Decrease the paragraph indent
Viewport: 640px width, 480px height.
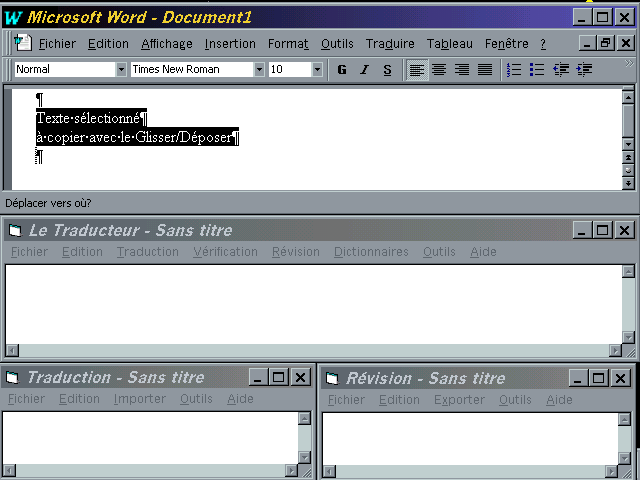tap(561, 70)
